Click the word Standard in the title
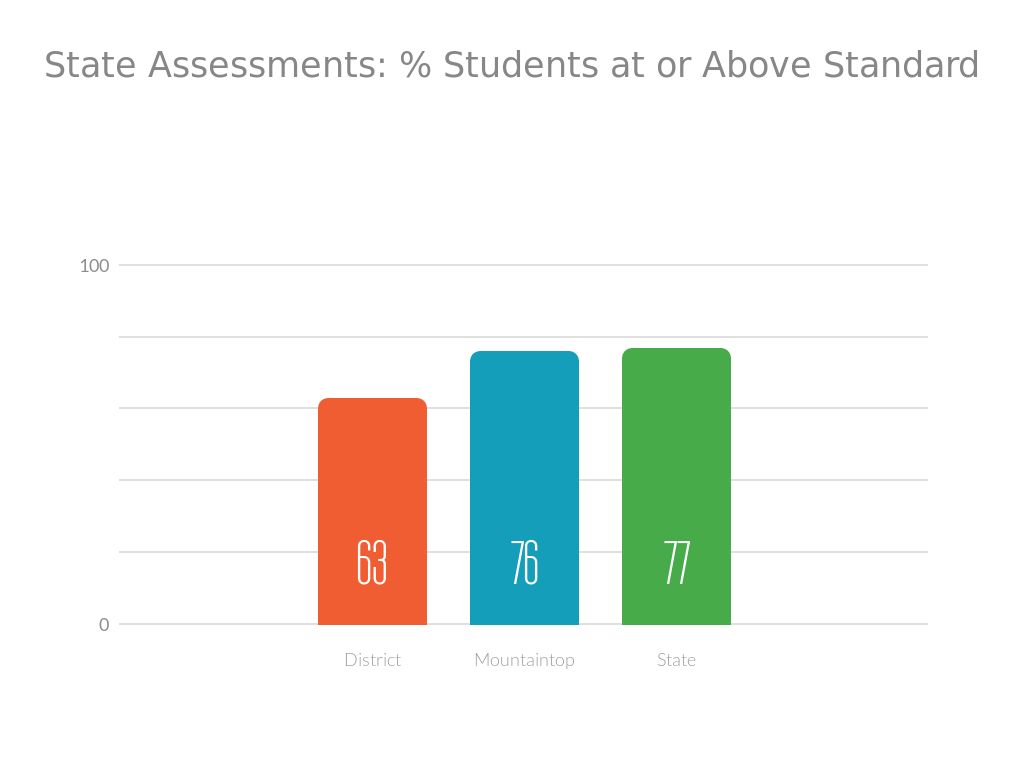This screenshot has width=1024, height=768. pos(900,65)
